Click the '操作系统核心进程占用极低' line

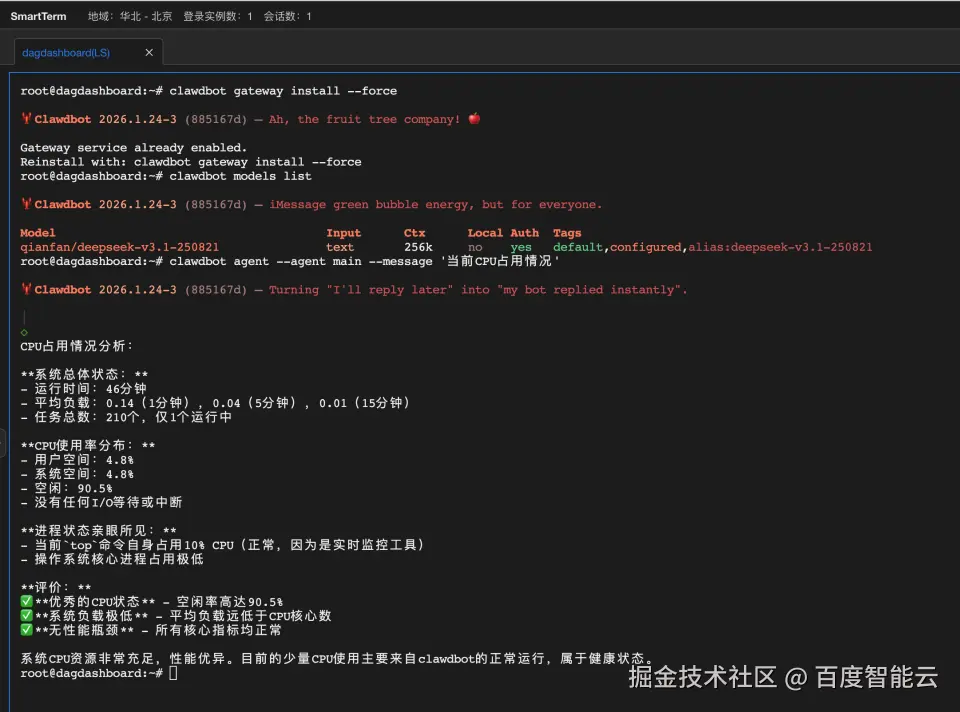[x=112, y=559]
